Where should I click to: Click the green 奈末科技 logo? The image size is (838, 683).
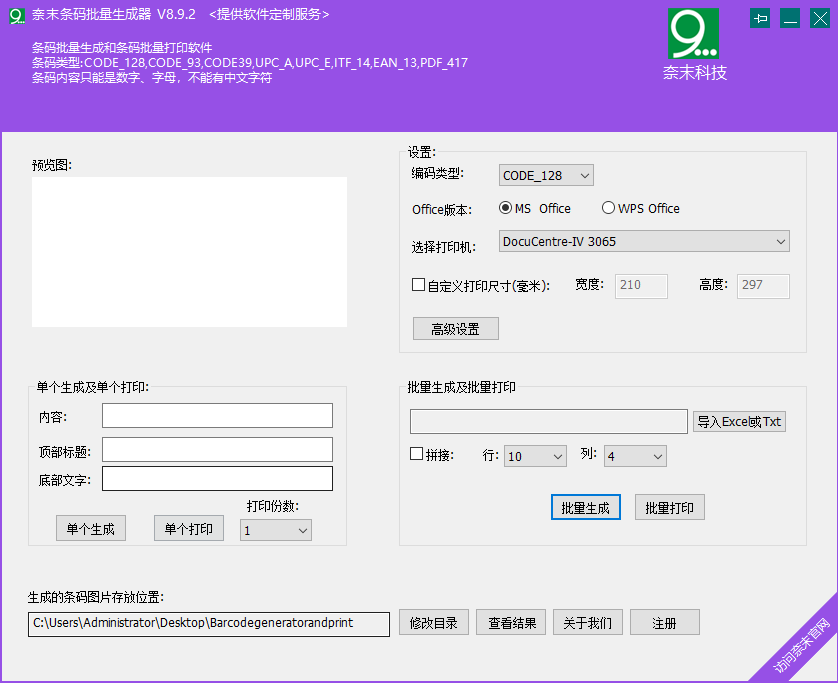click(693, 34)
